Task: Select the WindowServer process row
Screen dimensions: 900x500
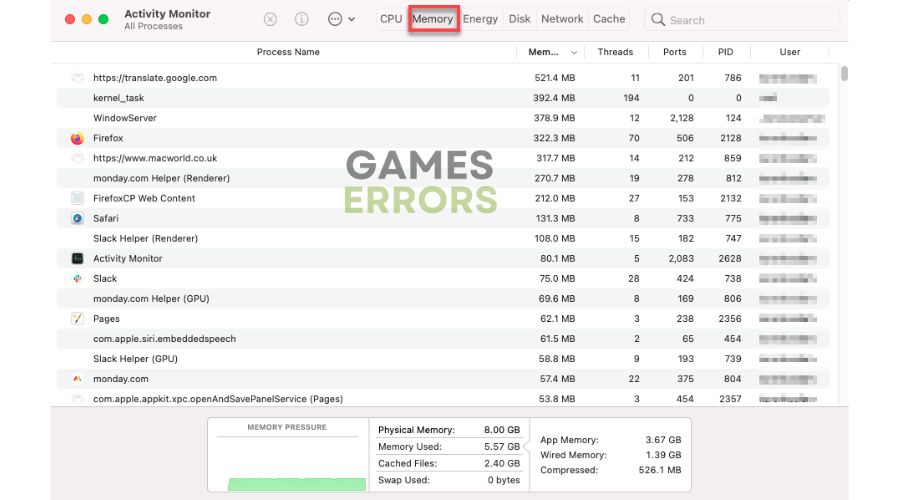Action: (443, 118)
